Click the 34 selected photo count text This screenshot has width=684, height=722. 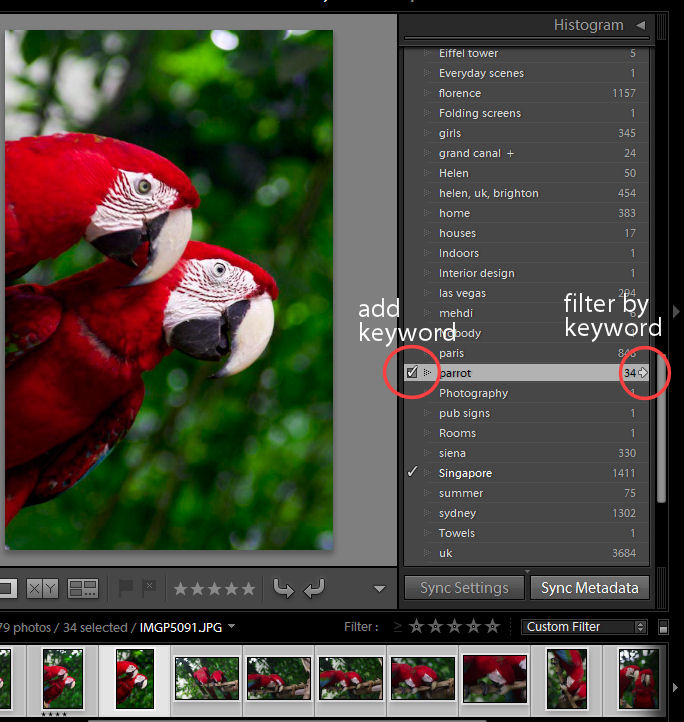click(x=95, y=627)
